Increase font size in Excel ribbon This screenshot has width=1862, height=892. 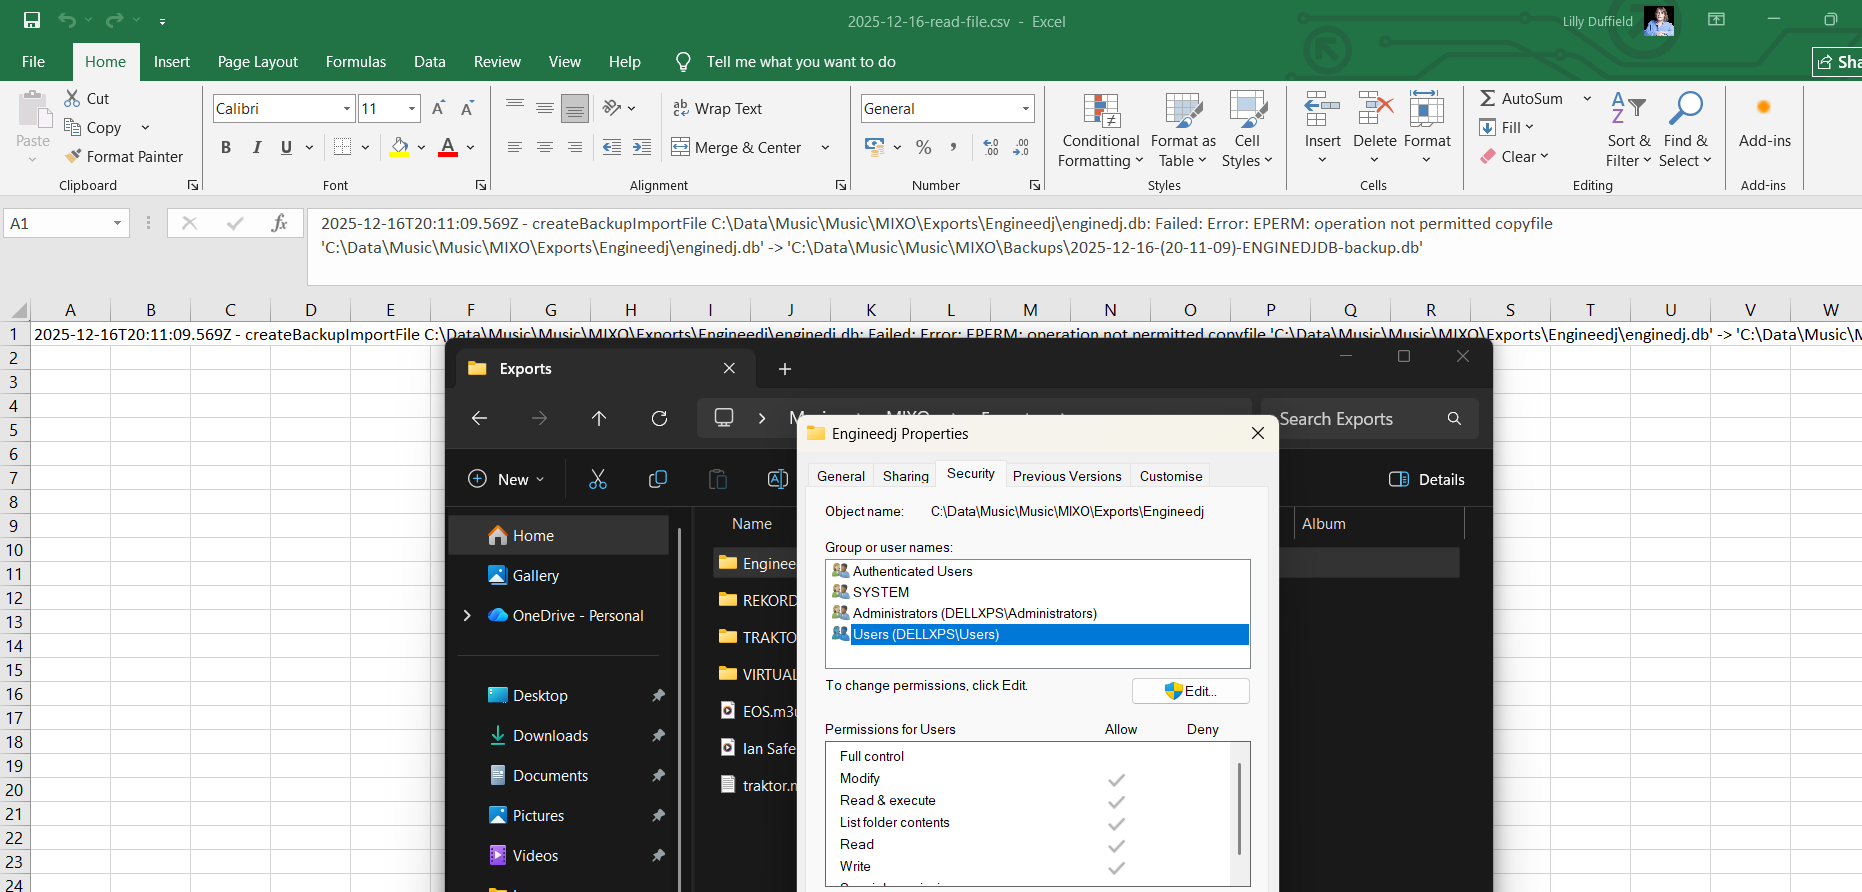[438, 108]
